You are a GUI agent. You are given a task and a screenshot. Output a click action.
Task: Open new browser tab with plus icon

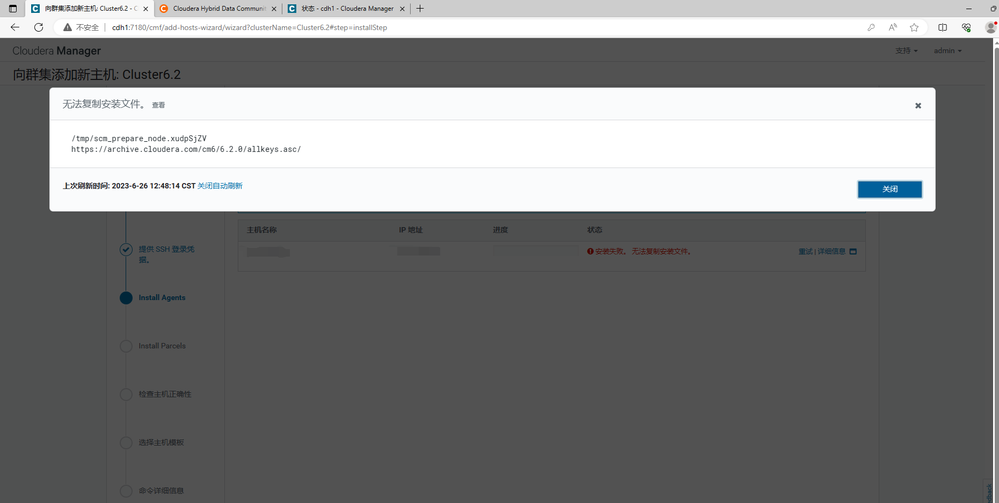click(420, 9)
